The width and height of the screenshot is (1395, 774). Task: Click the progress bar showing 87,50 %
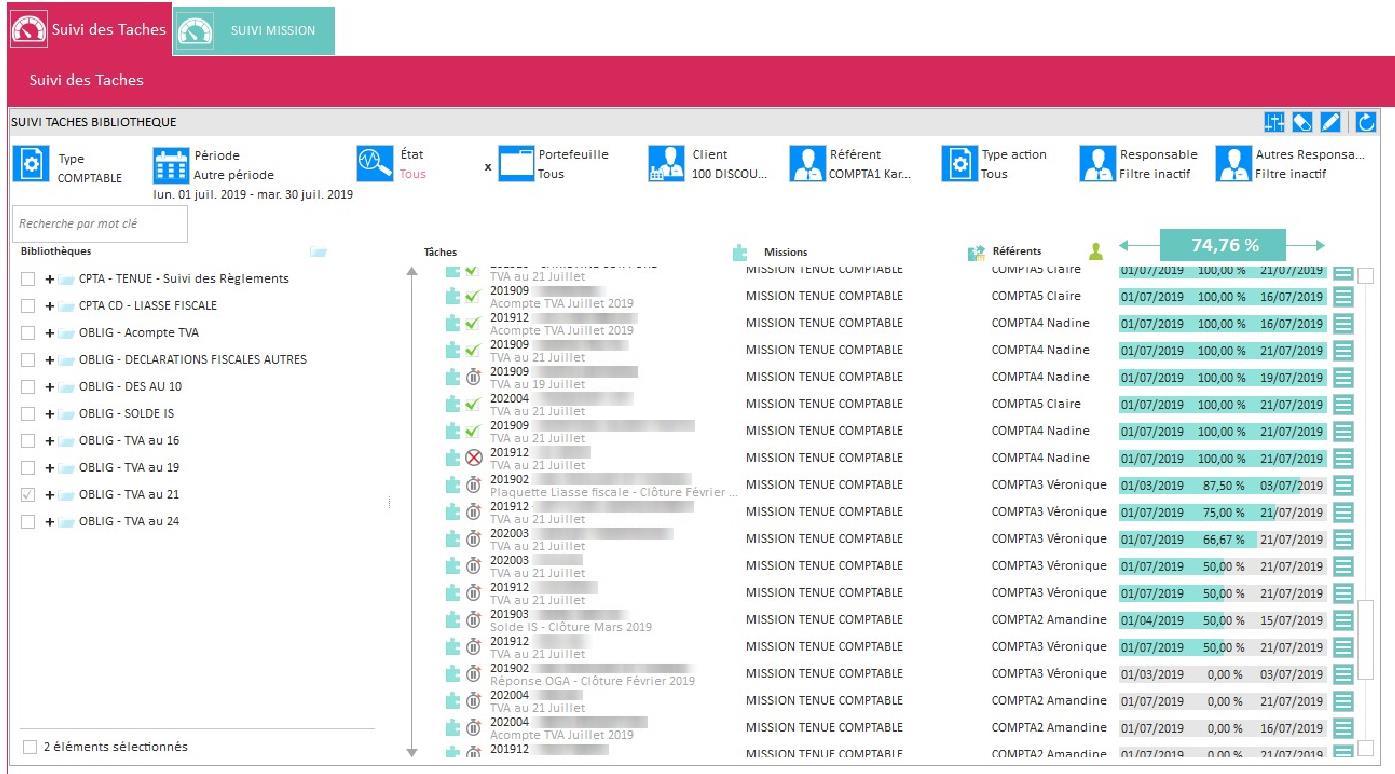tap(1223, 485)
